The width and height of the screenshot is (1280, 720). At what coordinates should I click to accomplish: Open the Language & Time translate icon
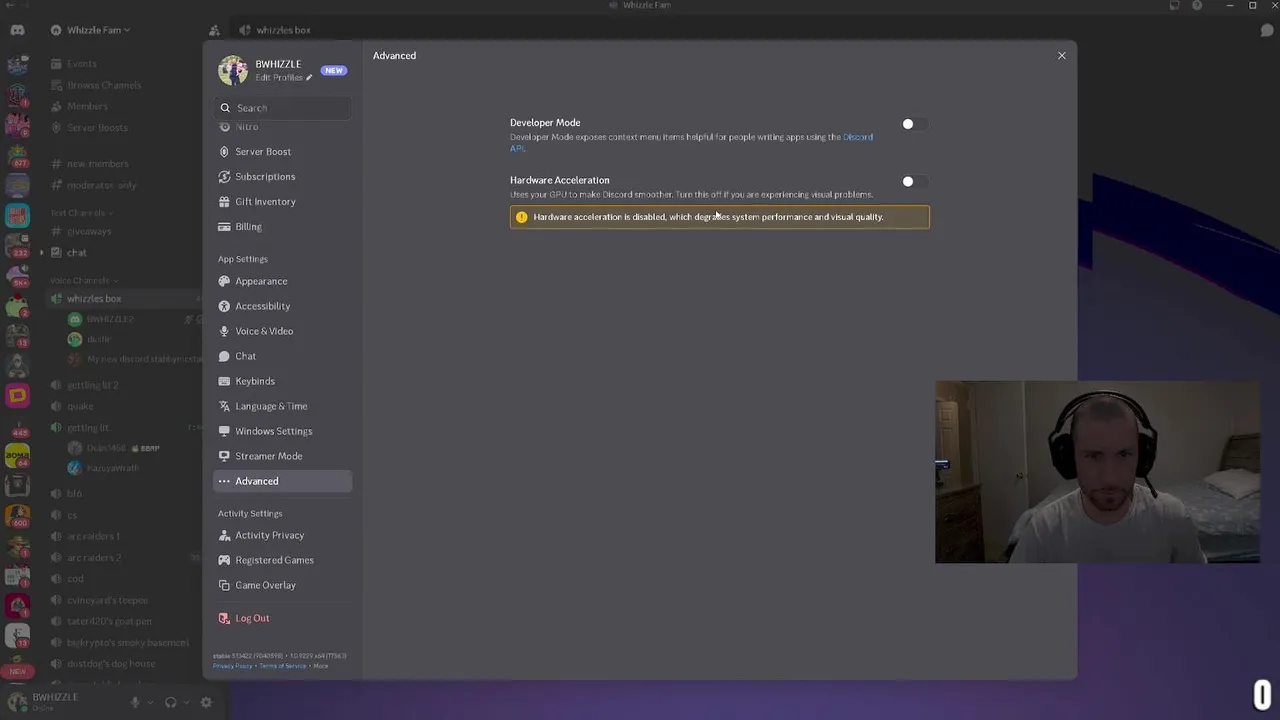coord(224,406)
